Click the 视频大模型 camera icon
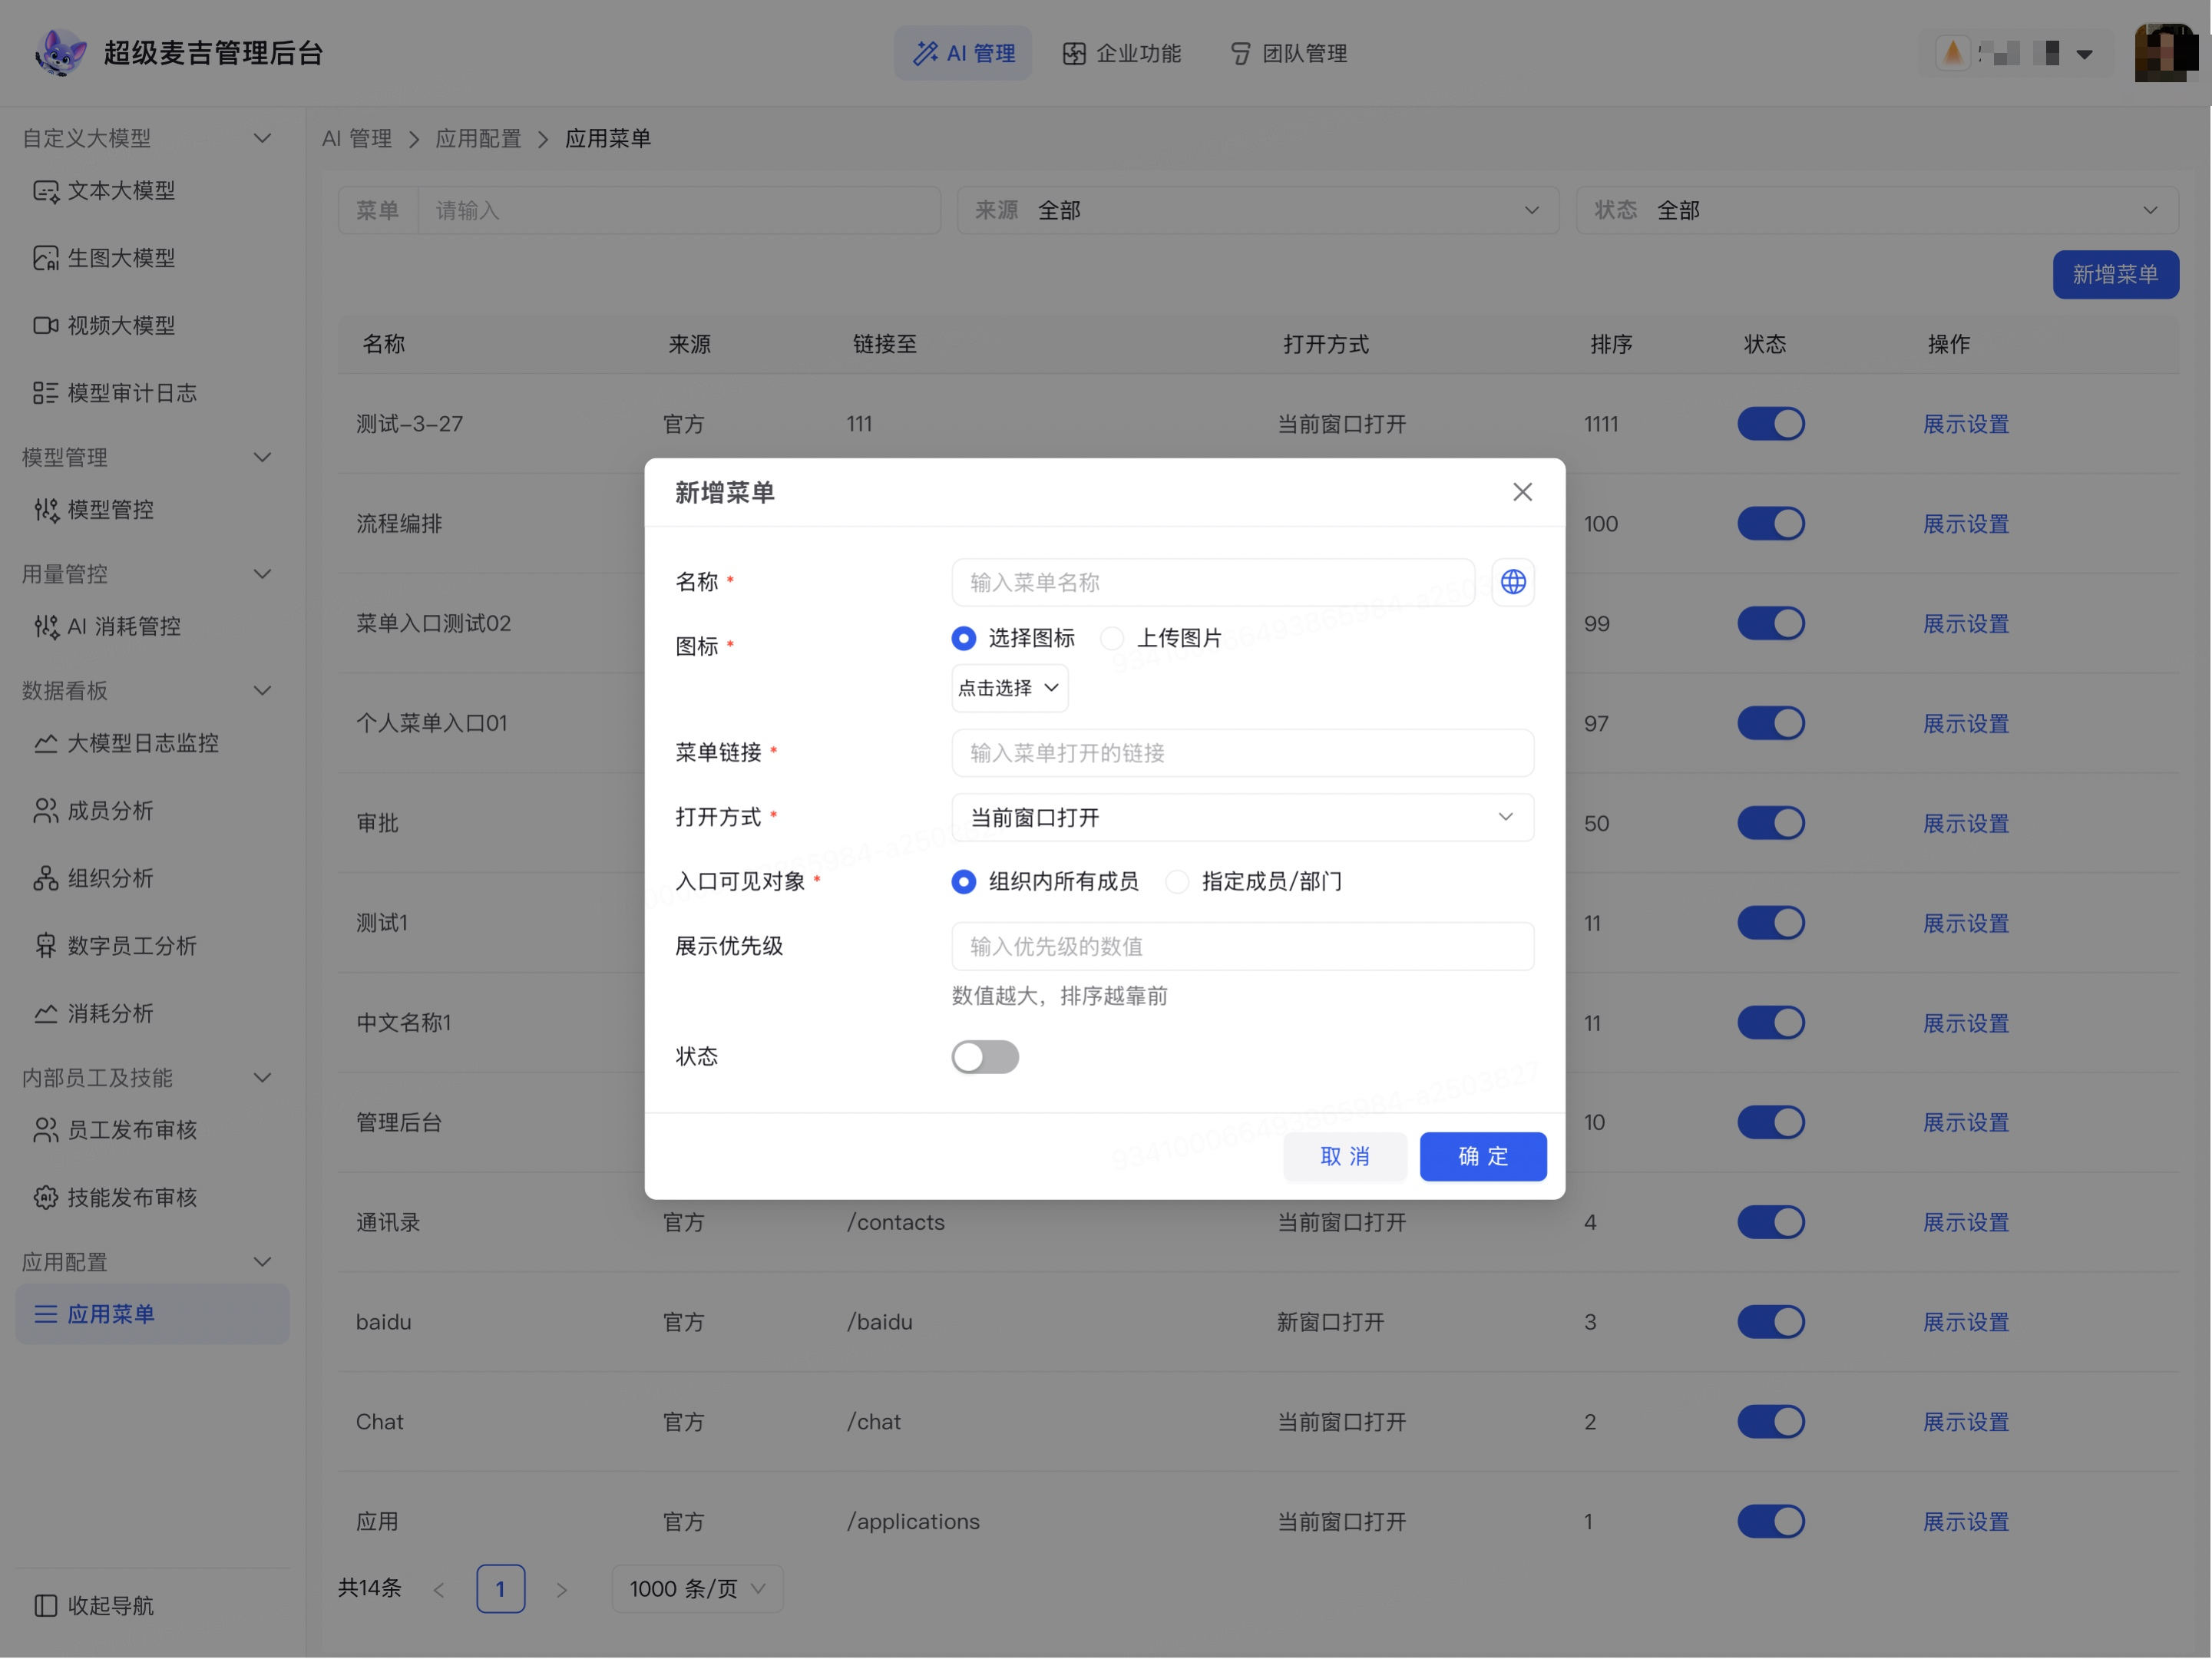 46,326
